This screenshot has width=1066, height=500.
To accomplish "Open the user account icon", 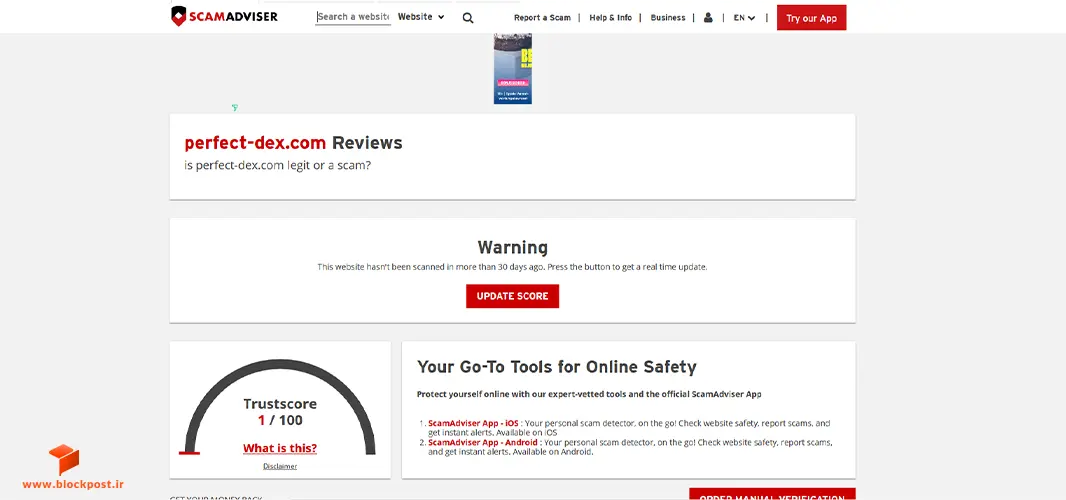I will [x=708, y=18].
